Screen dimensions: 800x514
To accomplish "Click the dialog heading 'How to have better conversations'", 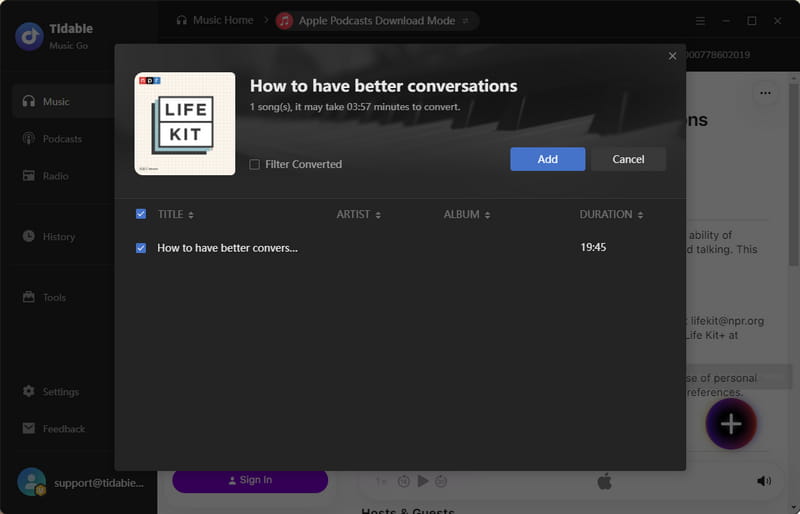I will [384, 86].
